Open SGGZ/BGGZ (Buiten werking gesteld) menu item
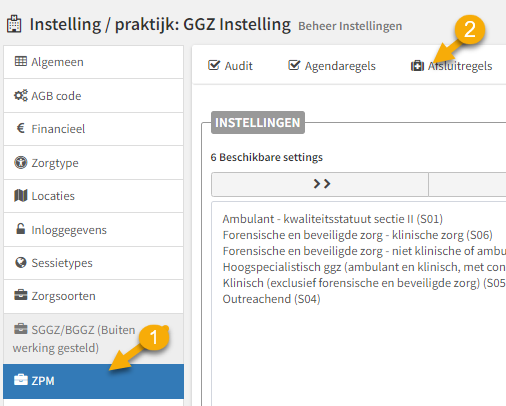 [x=93, y=338]
